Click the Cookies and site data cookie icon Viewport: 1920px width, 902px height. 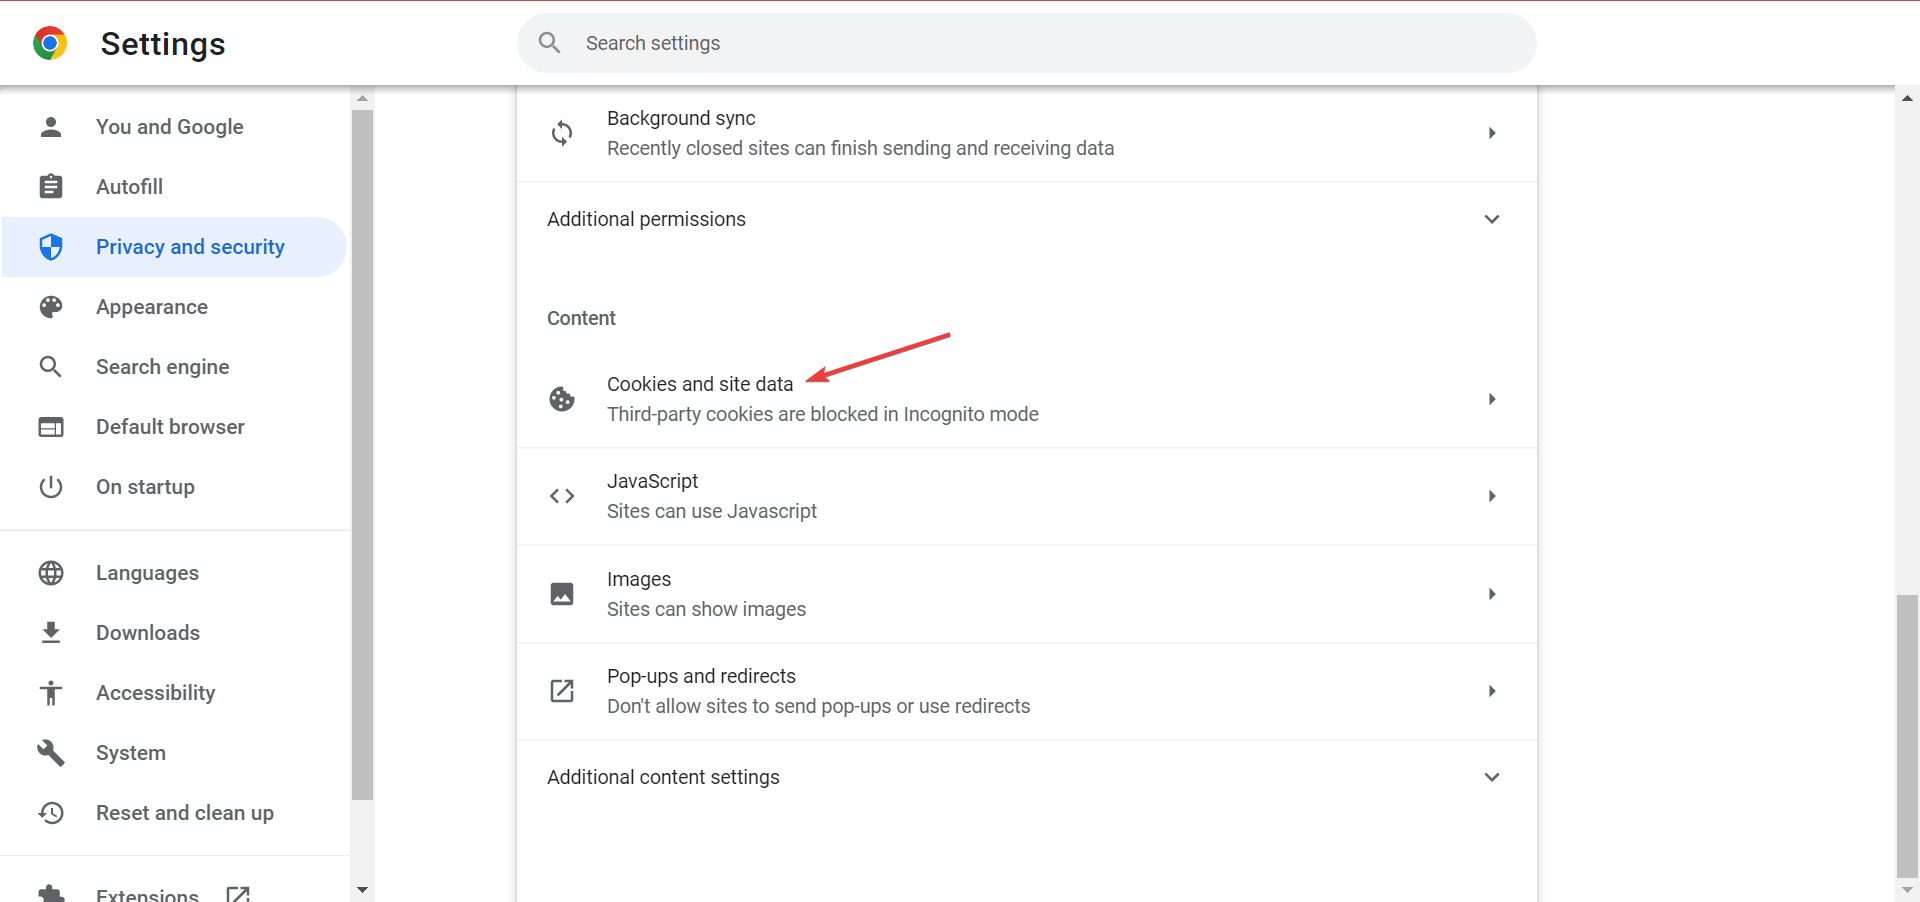(562, 398)
